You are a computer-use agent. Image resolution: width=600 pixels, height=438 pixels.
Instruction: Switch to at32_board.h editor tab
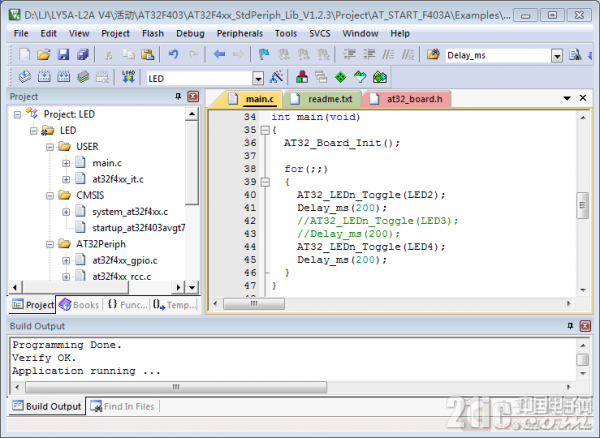click(x=406, y=99)
